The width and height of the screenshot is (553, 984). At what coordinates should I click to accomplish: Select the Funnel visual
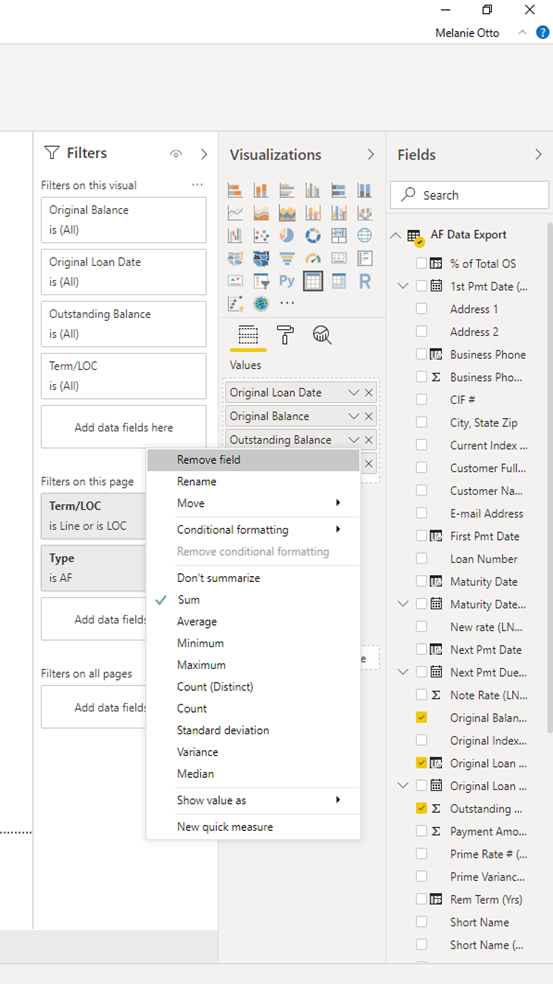click(287, 259)
